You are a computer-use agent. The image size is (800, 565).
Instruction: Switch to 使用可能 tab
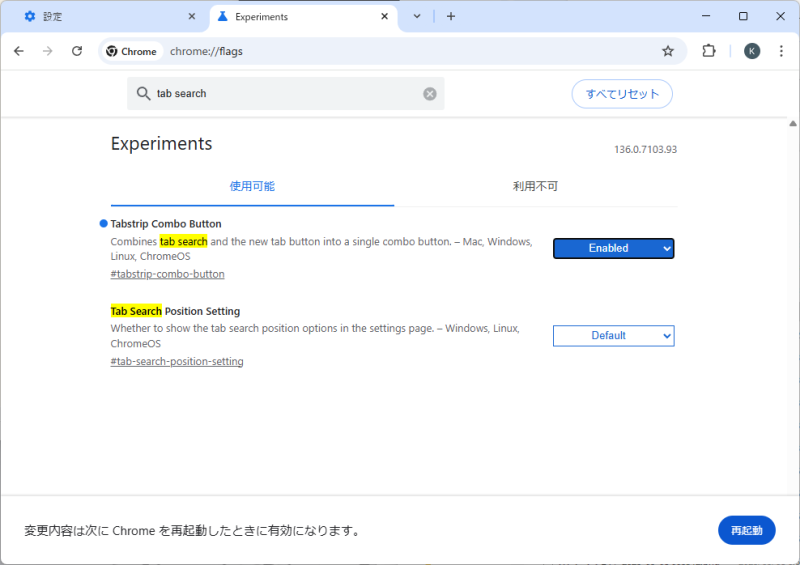(252, 186)
